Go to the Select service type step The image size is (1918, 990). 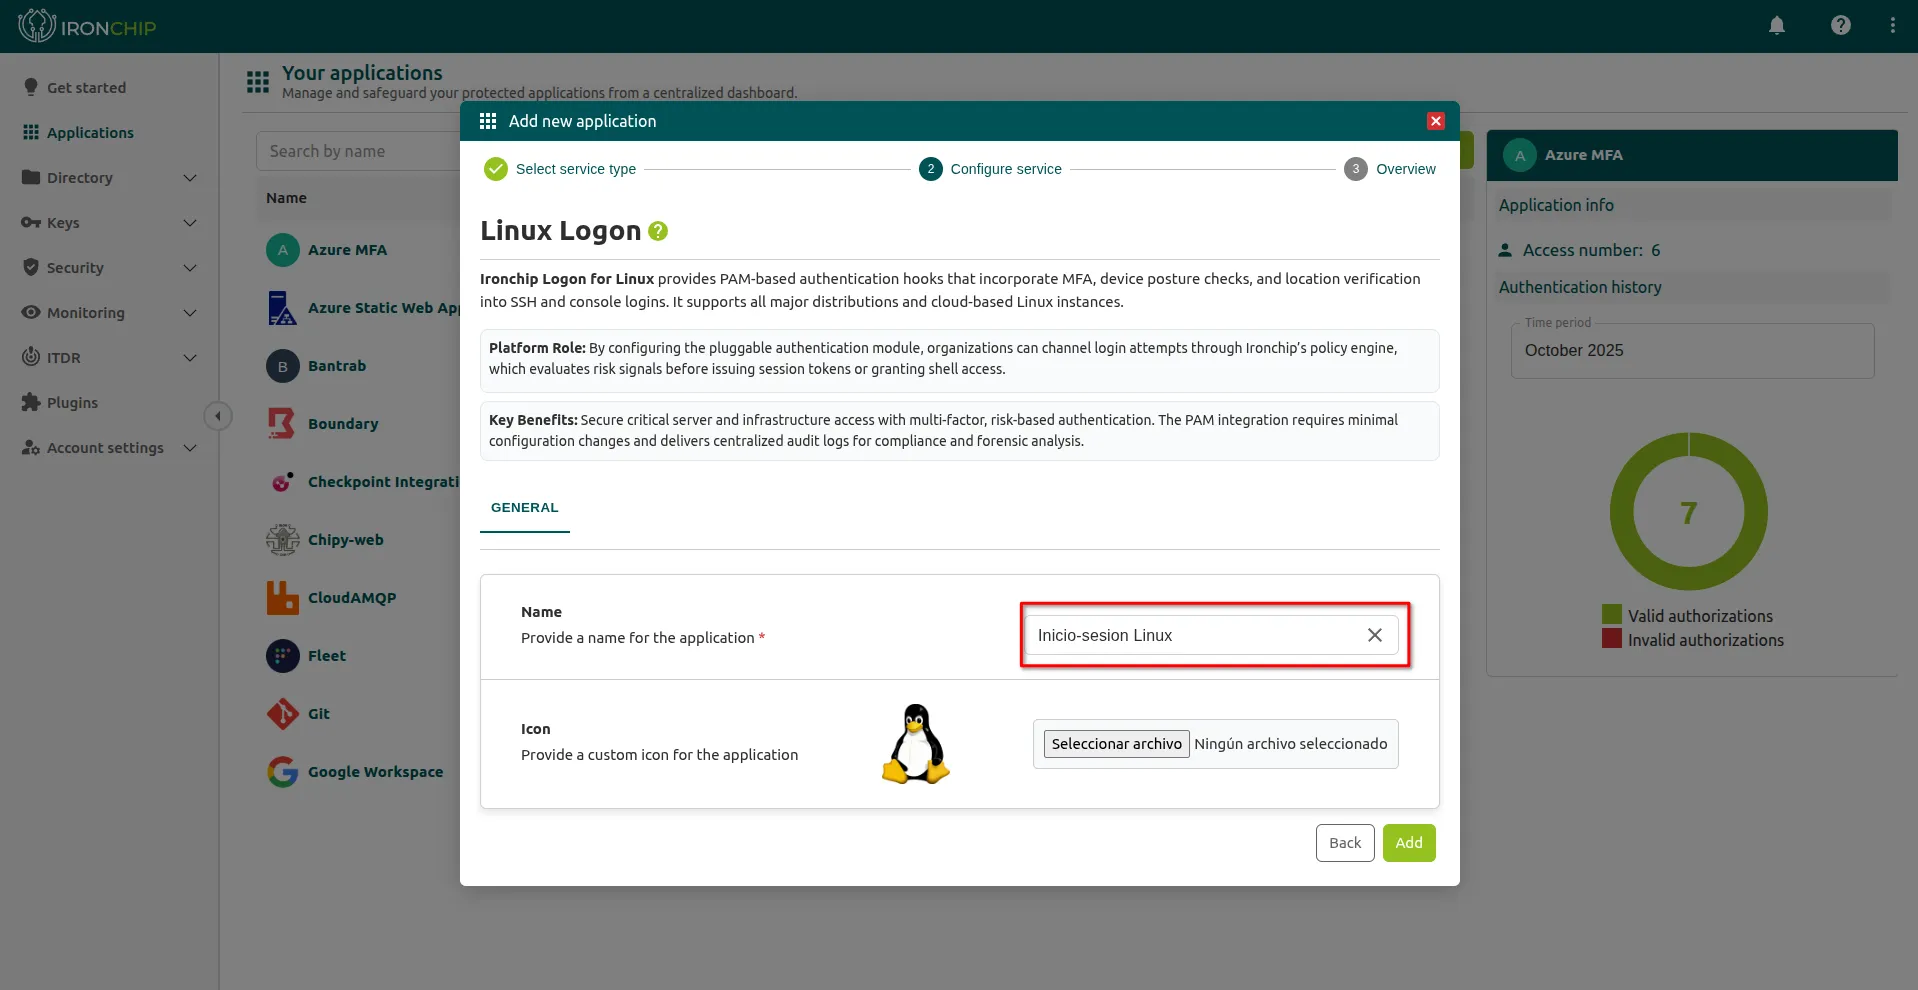pyautogui.click(x=560, y=169)
